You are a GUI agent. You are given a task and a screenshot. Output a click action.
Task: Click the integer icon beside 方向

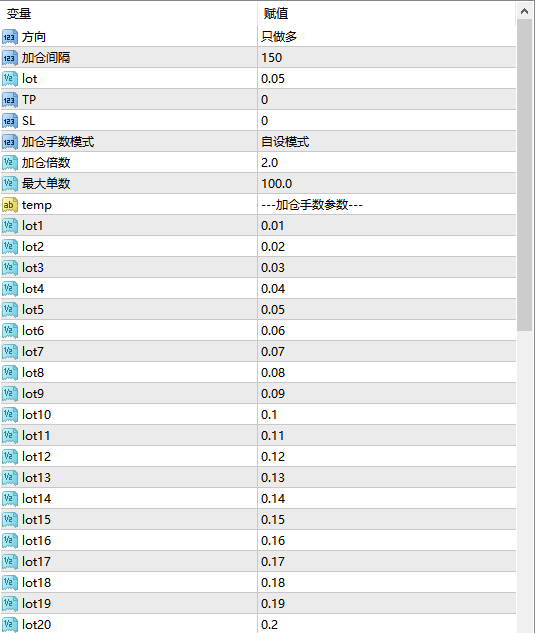(x=10, y=37)
